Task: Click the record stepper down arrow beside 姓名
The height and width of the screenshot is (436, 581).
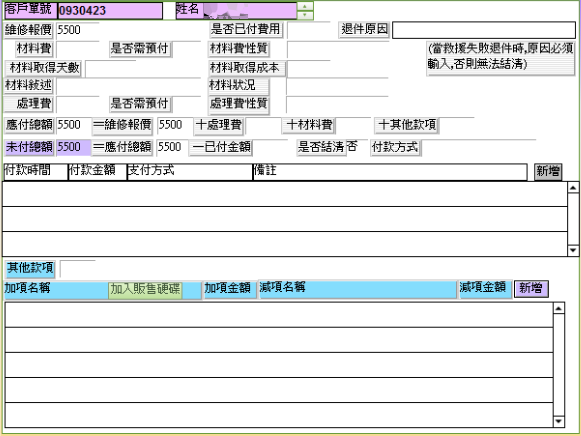Action: pyautogui.click(x=305, y=15)
